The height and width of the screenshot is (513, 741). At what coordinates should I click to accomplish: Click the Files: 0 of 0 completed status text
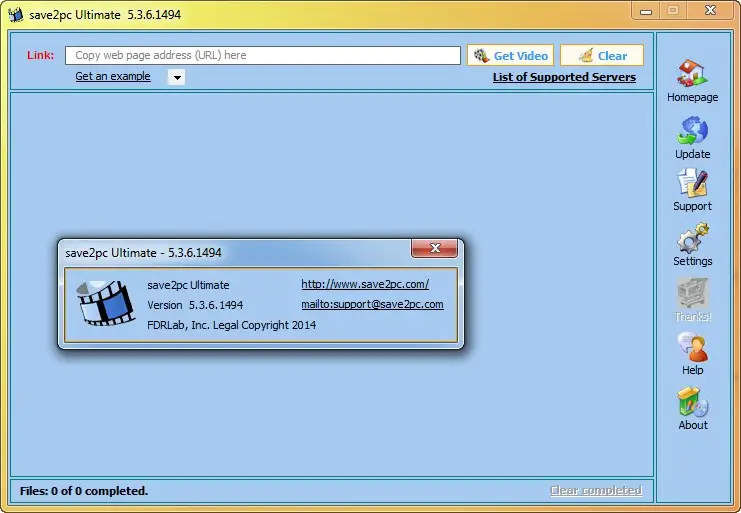coord(84,491)
